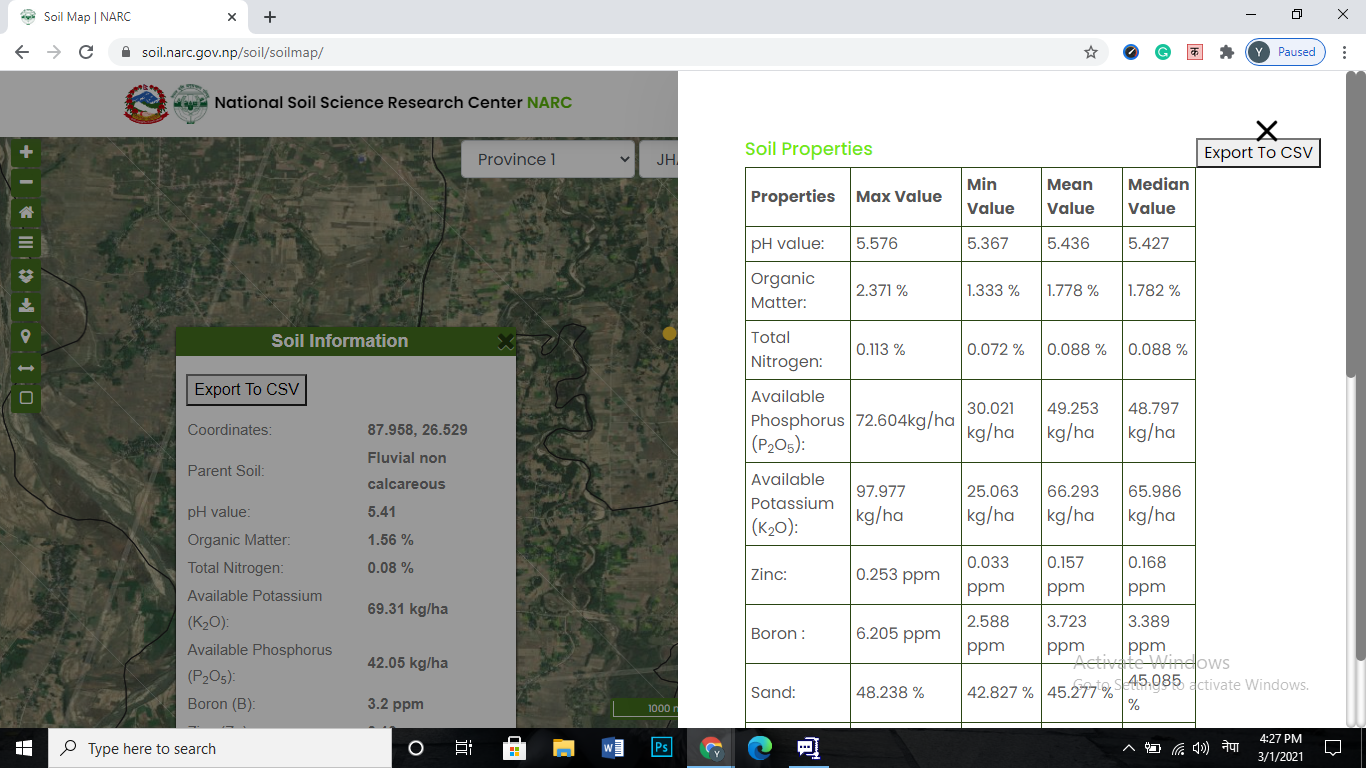Click the coordinates value 87.958, 26.529
The width and height of the screenshot is (1366, 768).
click(x=417, y=430)
